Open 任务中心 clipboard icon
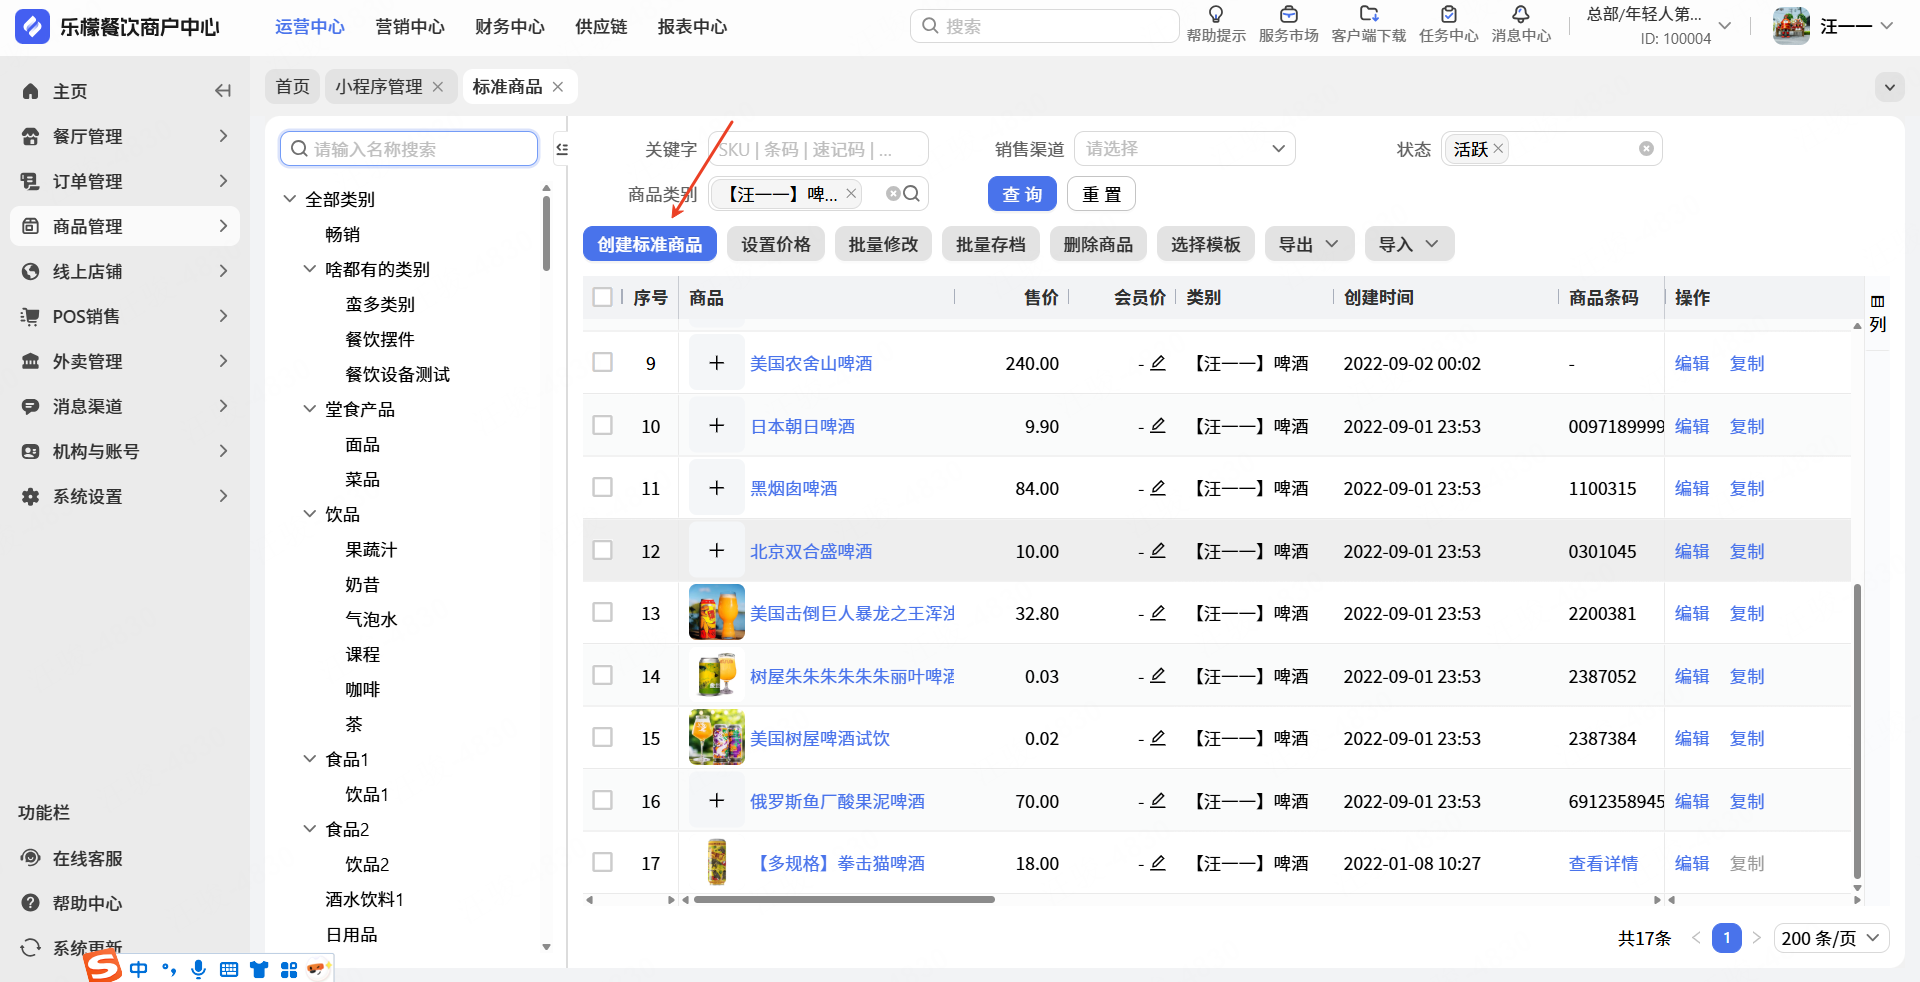The height and width of the screenshot is (982, 1920). 1448,15
